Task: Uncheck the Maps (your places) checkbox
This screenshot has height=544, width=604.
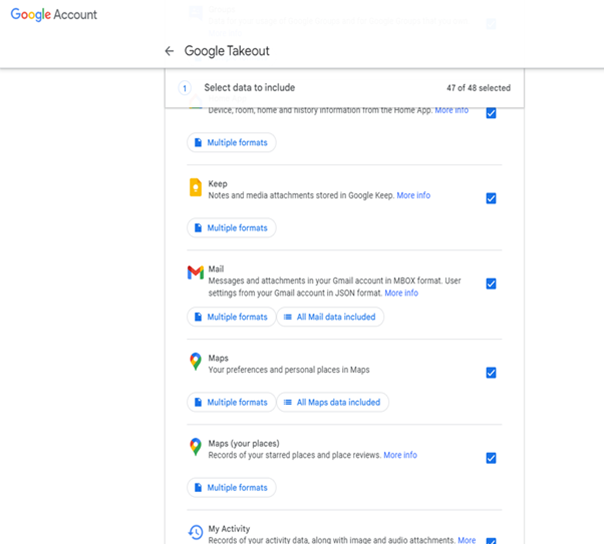Action: pos(491,458)
